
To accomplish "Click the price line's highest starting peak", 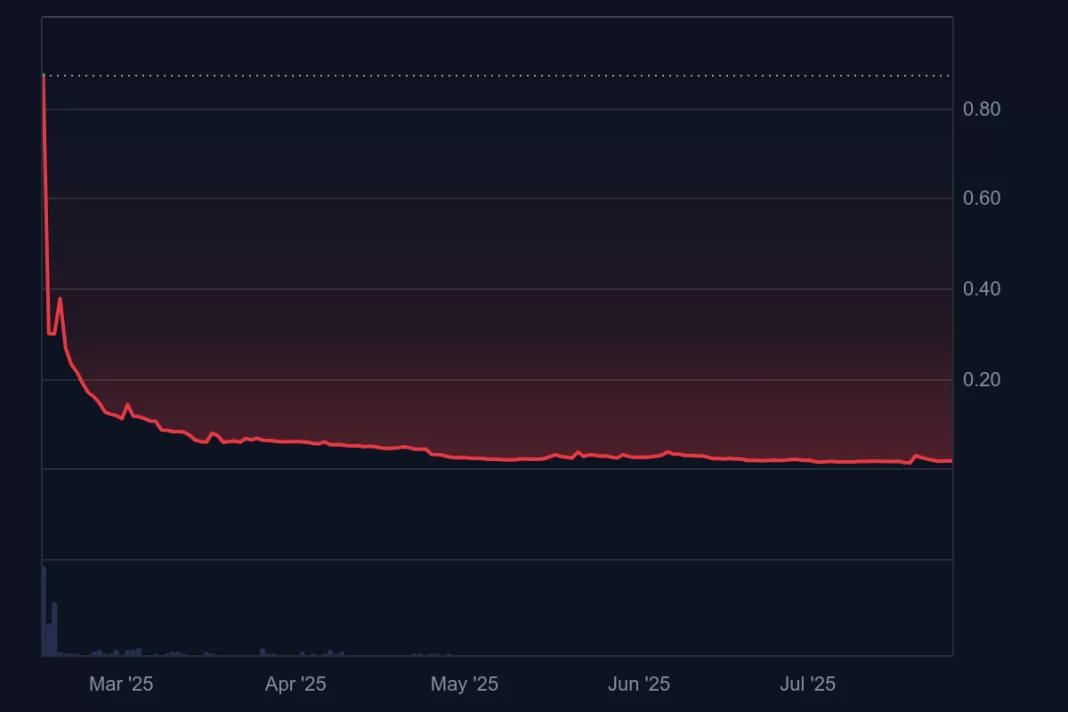I will pyautogui.click(x=43, y=76).
